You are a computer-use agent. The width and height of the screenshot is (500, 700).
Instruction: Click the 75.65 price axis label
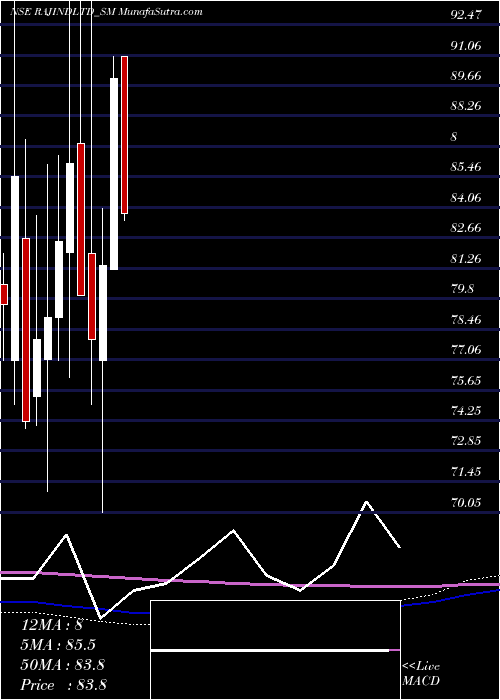[x=466, y=380]
